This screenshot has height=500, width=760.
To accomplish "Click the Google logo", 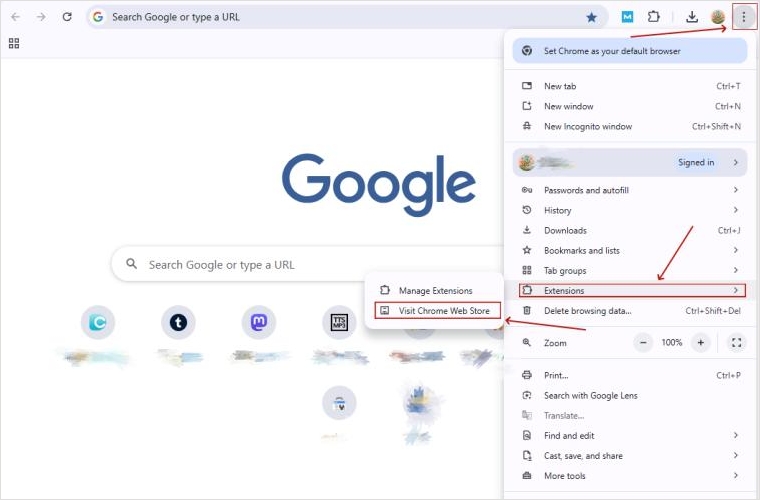I will point(379,184).
